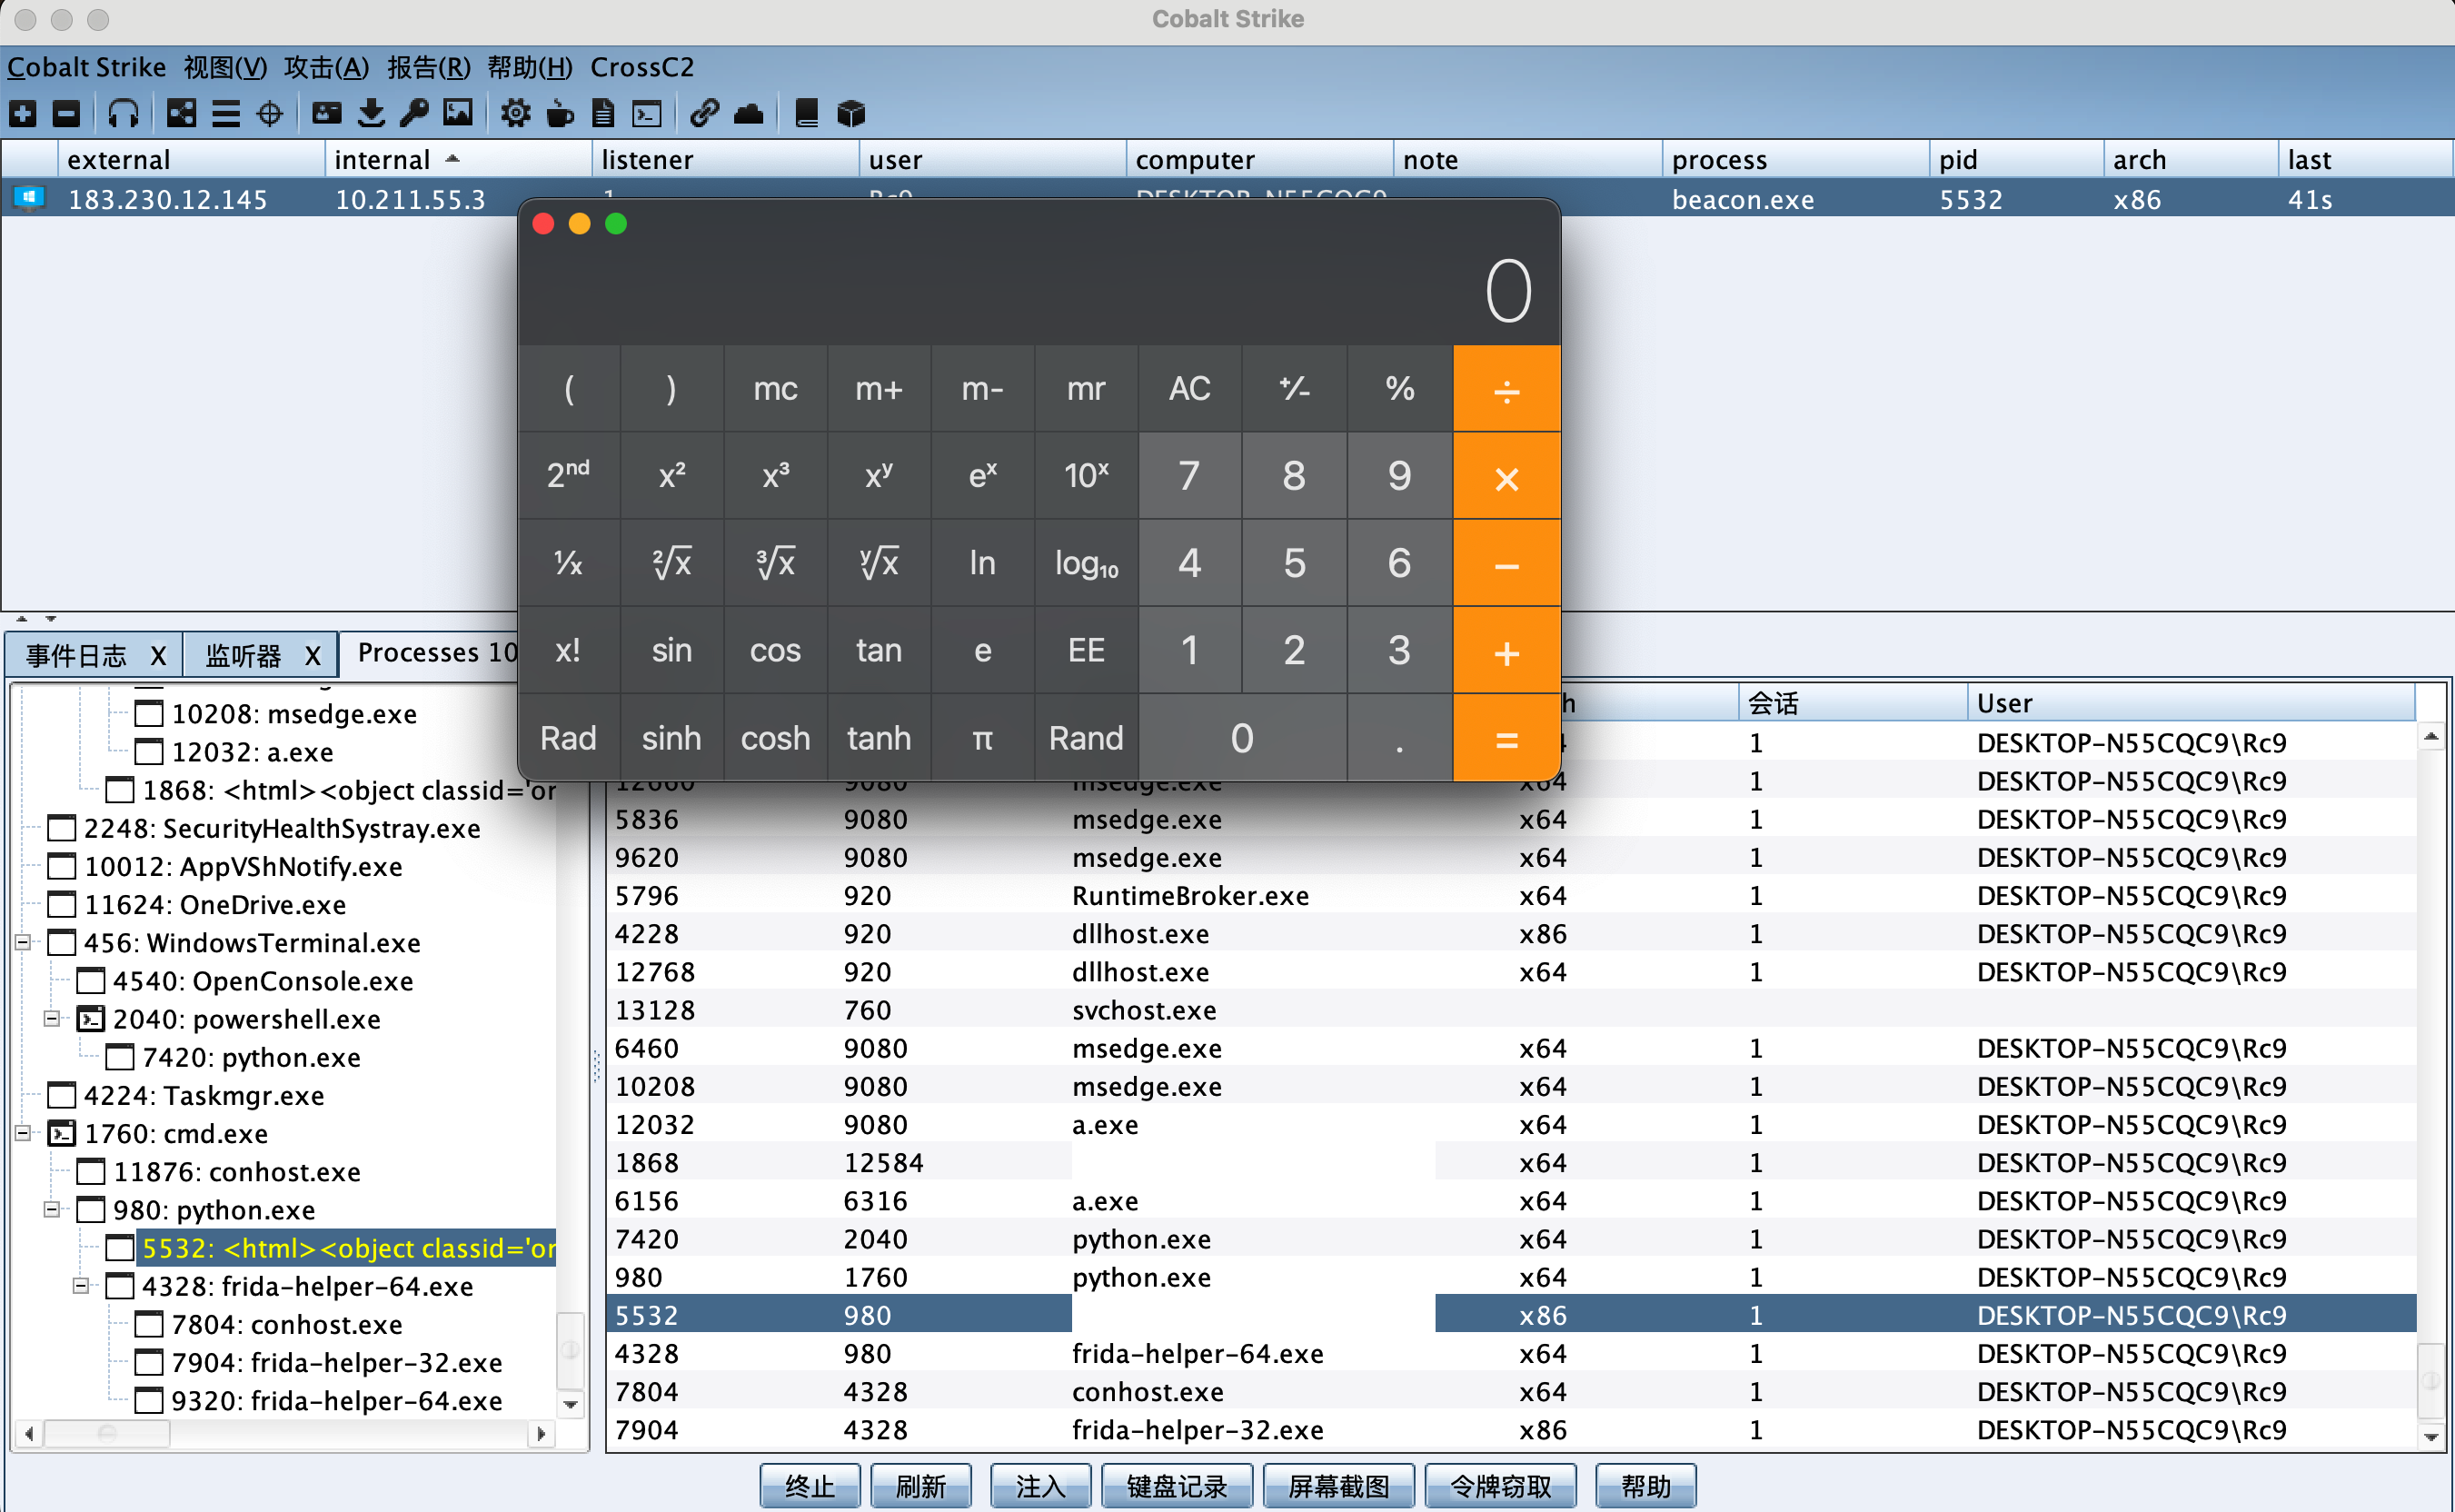
Task: Toggle Rad mode in Calculator
Action: [x=568, y=738]
